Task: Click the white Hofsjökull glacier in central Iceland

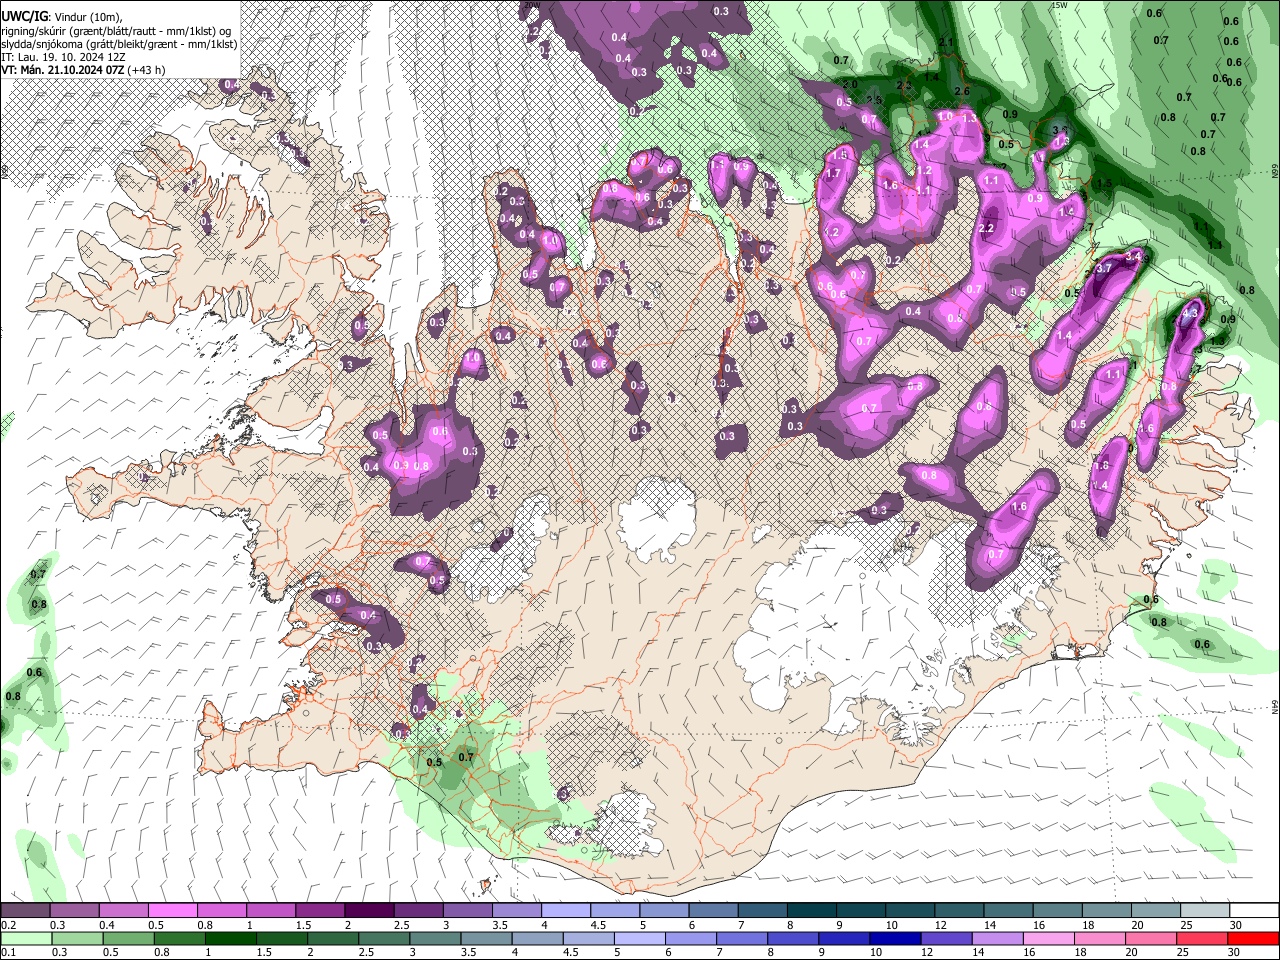Action: pyautogui.click(x=658, y=517)
